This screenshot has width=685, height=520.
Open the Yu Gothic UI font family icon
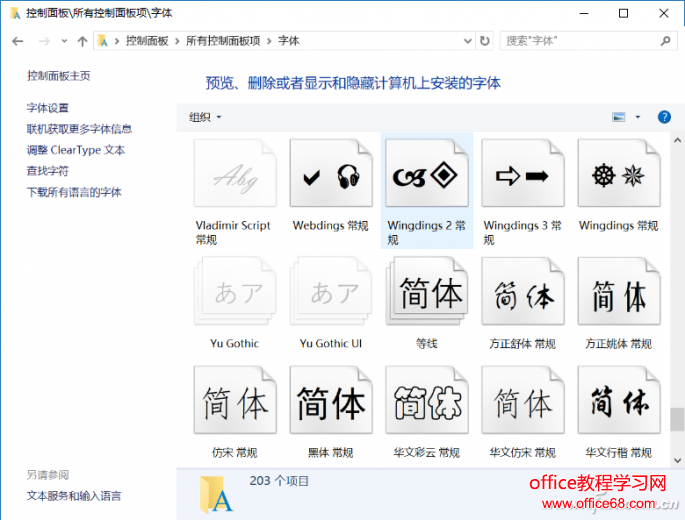331,291
